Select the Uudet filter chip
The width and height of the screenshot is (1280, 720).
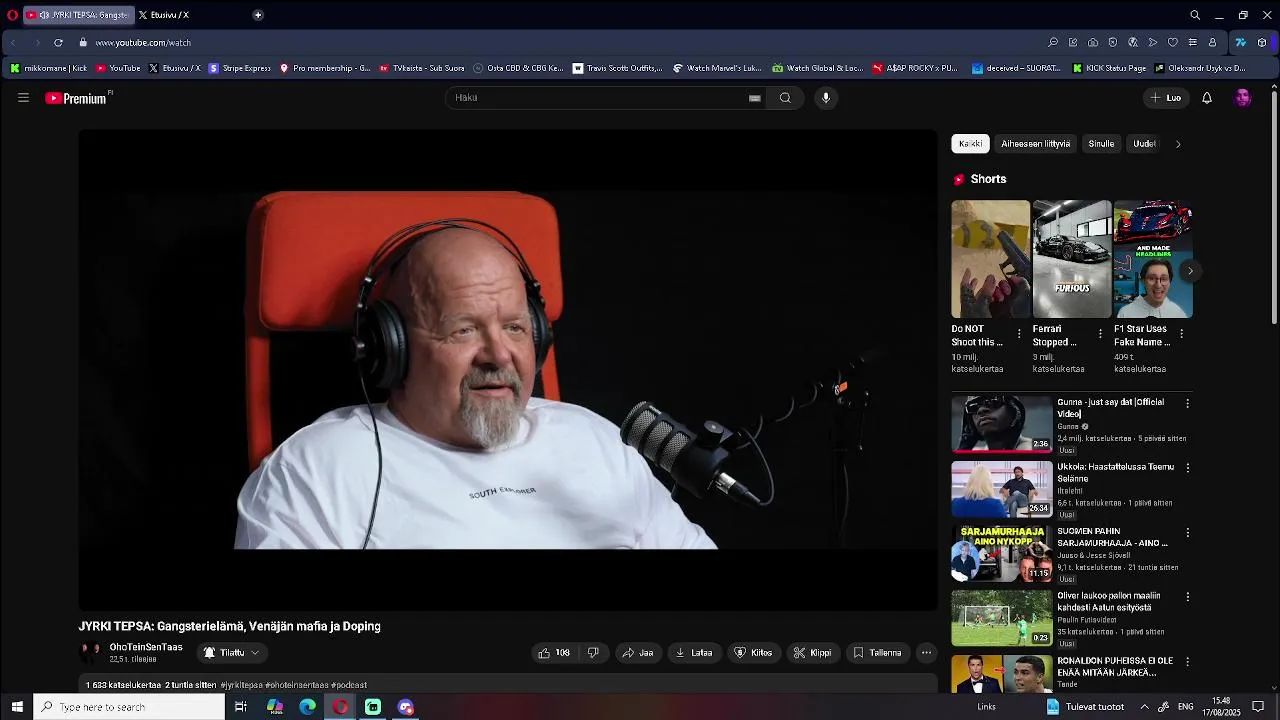point(1145,144)
